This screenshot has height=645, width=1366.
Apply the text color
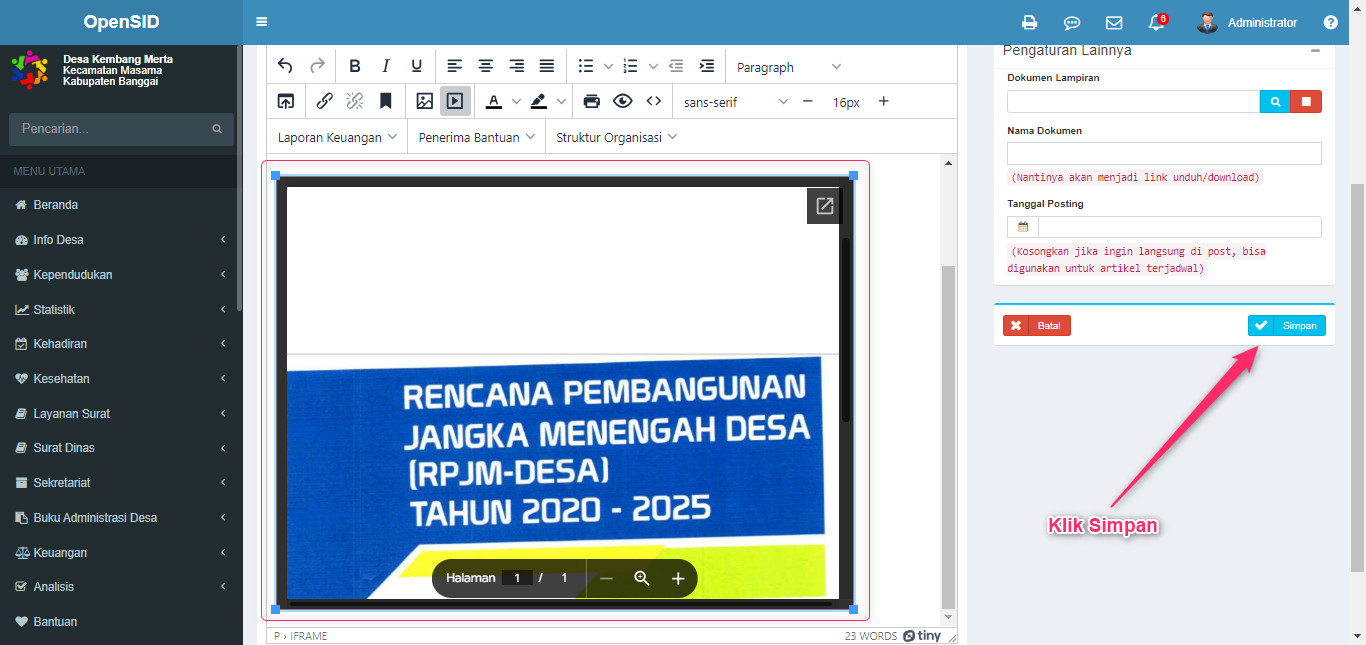click(x=494, y=101)
